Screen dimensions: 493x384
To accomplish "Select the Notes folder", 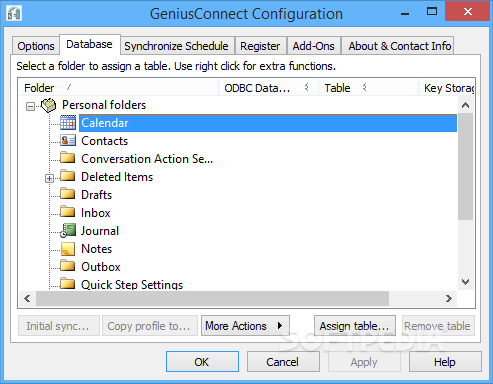I will [97, 249].
